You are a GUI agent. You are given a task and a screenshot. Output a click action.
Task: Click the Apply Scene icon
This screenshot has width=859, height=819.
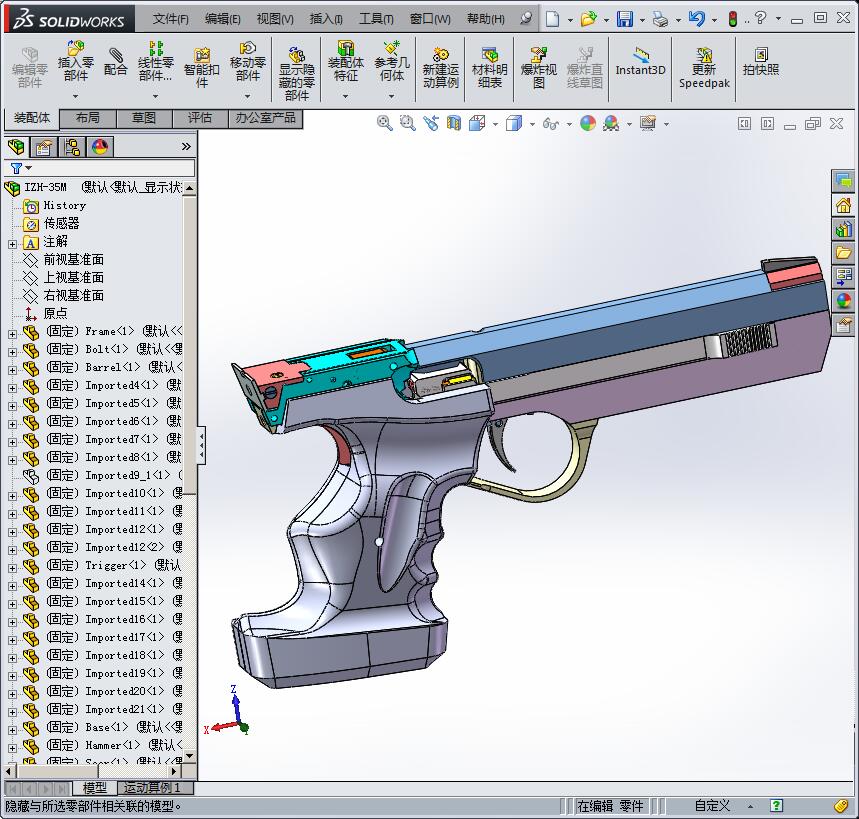[x=611, y=123]
